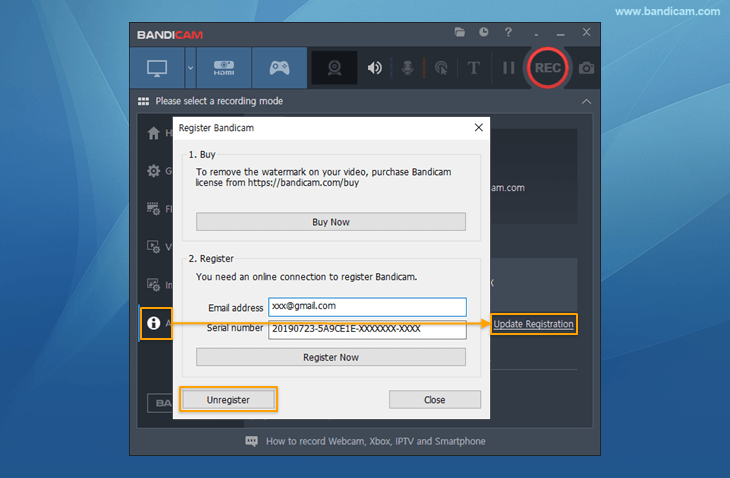Click the Buy Now button

[331, 222]
